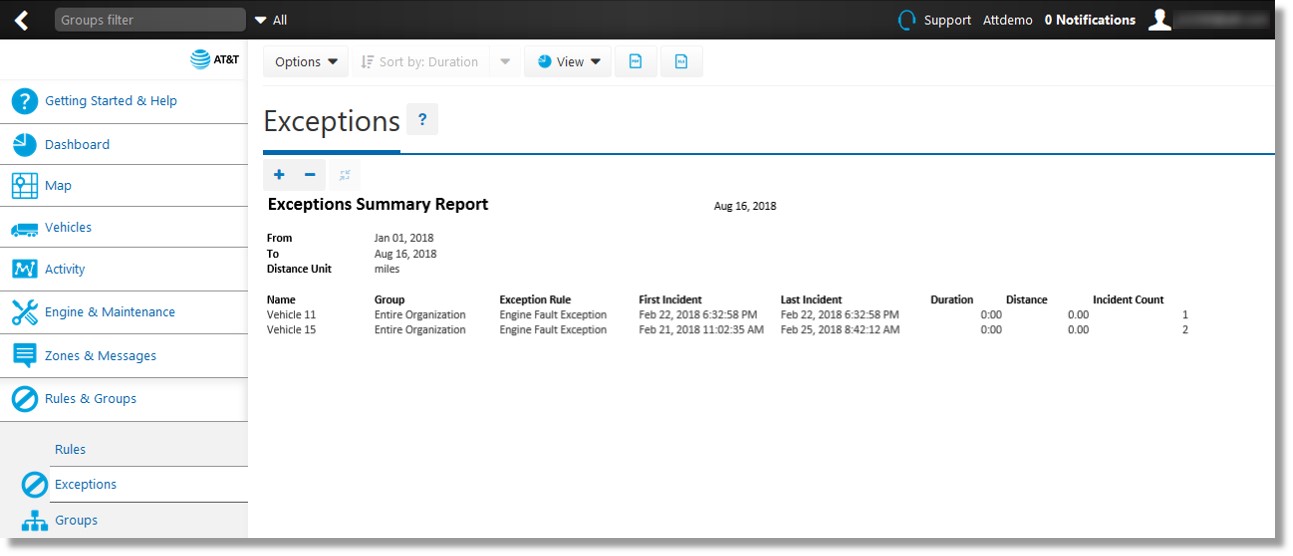Select Rules in the submenu

click(70, 449)
